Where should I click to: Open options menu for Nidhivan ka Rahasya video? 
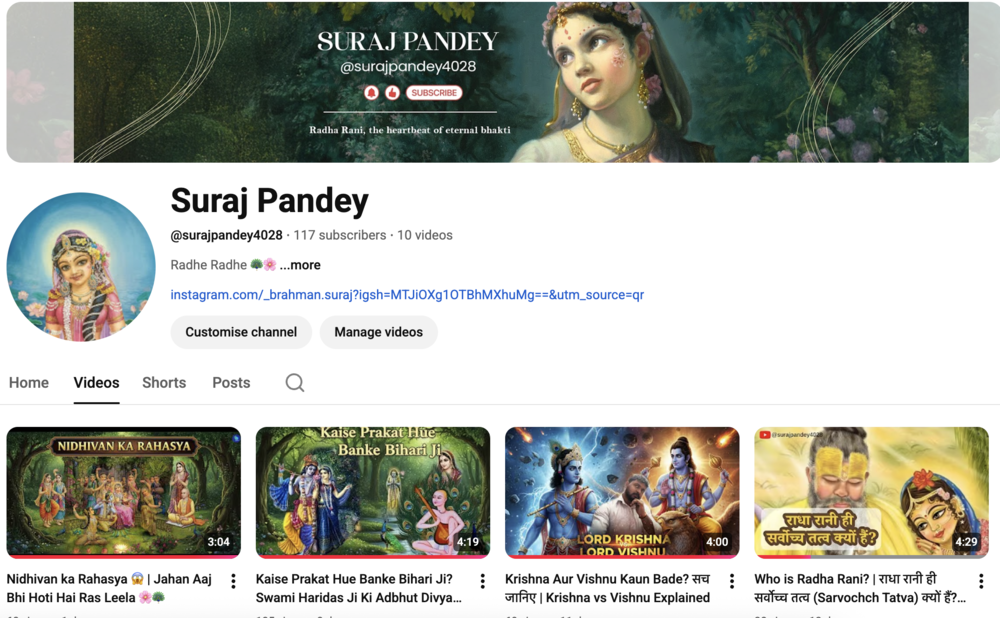233,581
